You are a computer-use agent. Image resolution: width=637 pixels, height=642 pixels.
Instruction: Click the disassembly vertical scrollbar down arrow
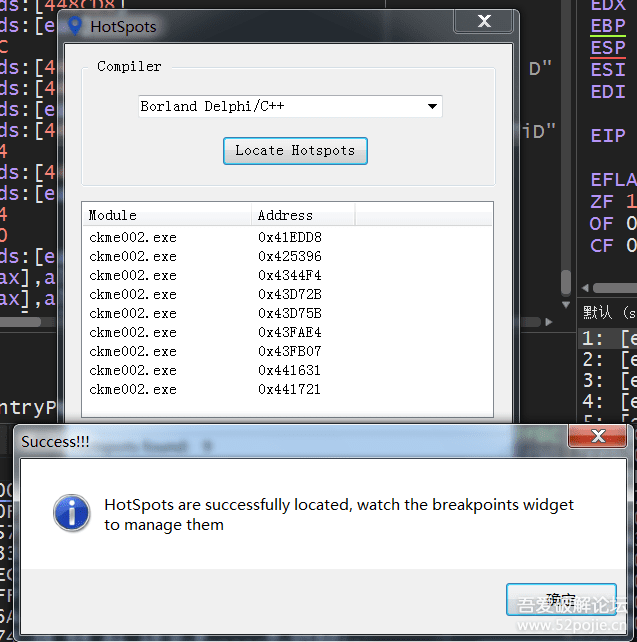(566, 305)
